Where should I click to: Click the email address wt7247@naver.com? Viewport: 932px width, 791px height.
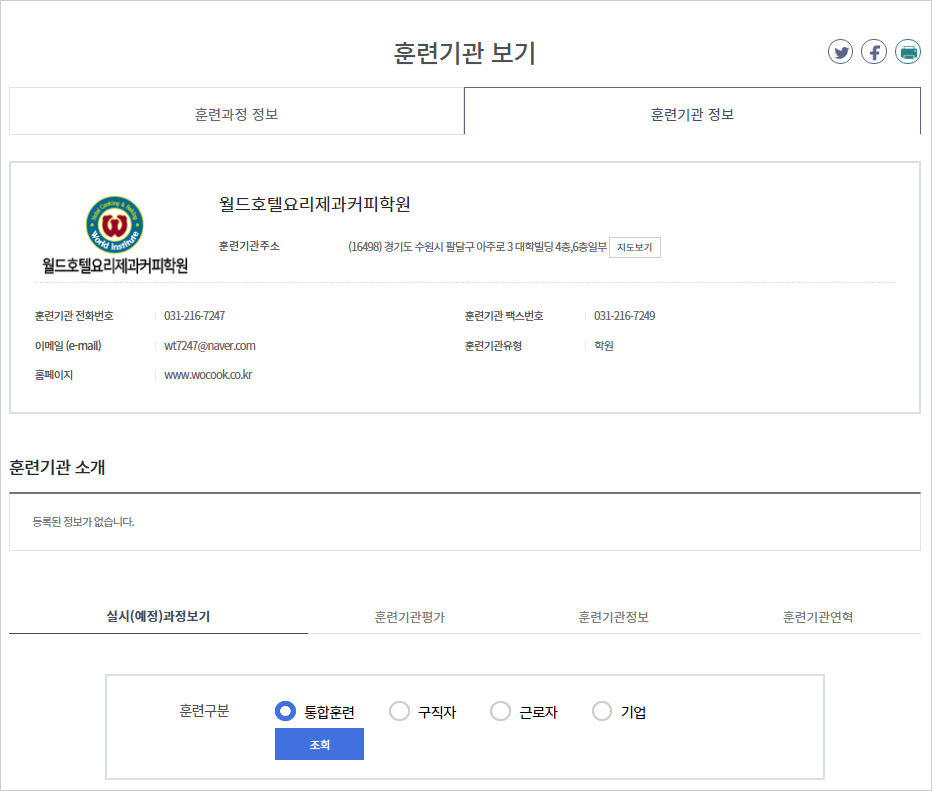208,345
